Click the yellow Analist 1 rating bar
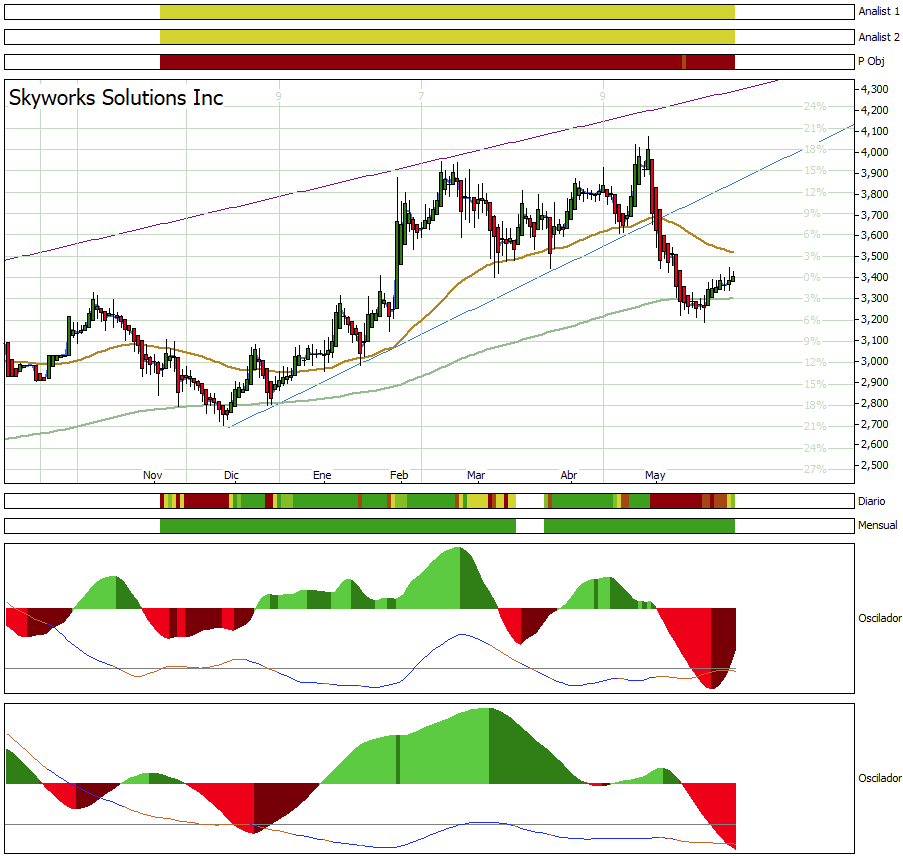 point(447,12)
